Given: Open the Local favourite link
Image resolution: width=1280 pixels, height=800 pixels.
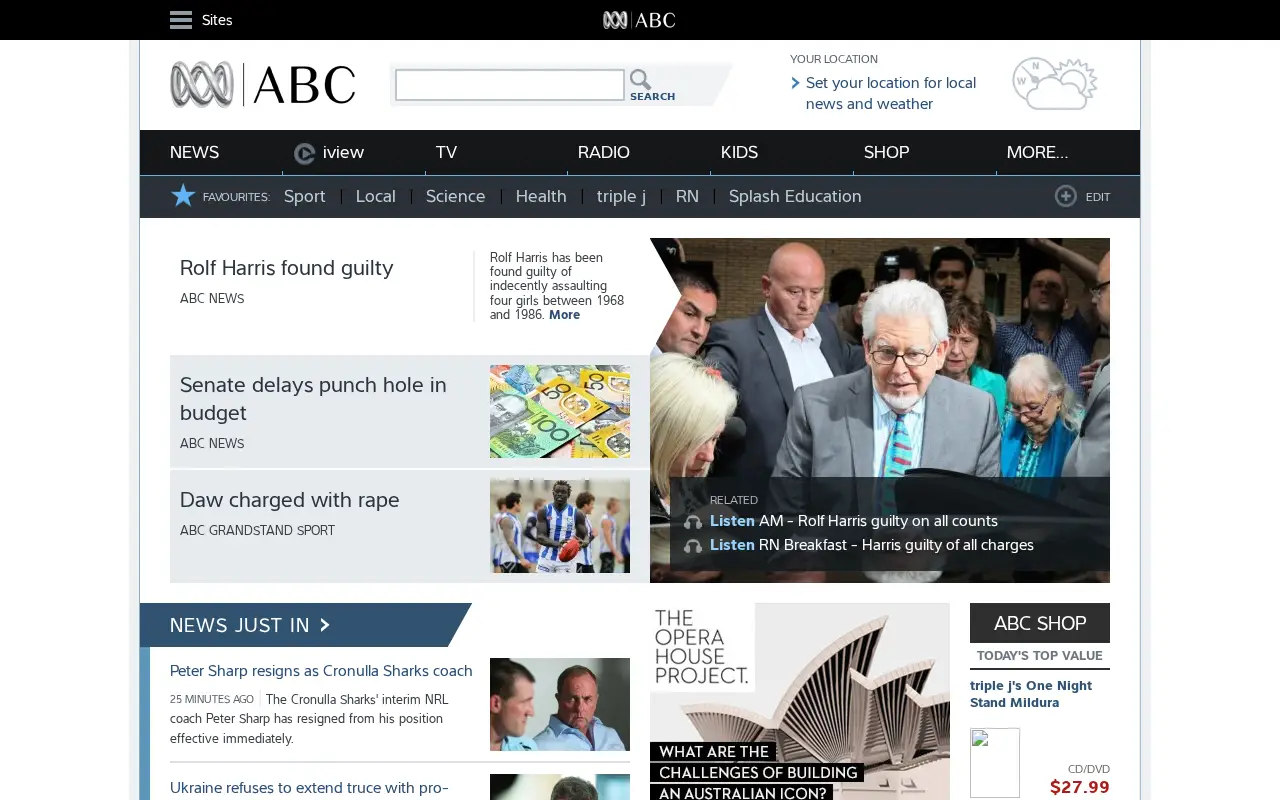Looking at the screenshot, I should coord(376,196).
